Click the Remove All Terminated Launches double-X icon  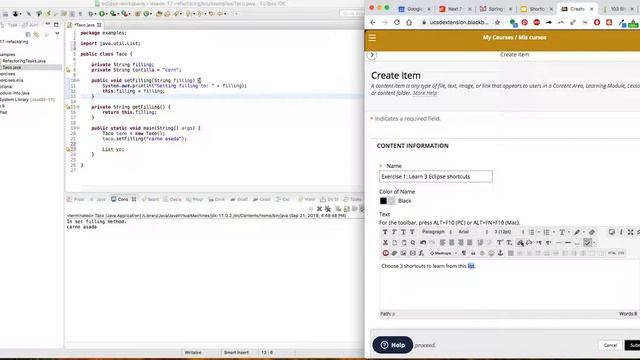(x=328, y=209)
